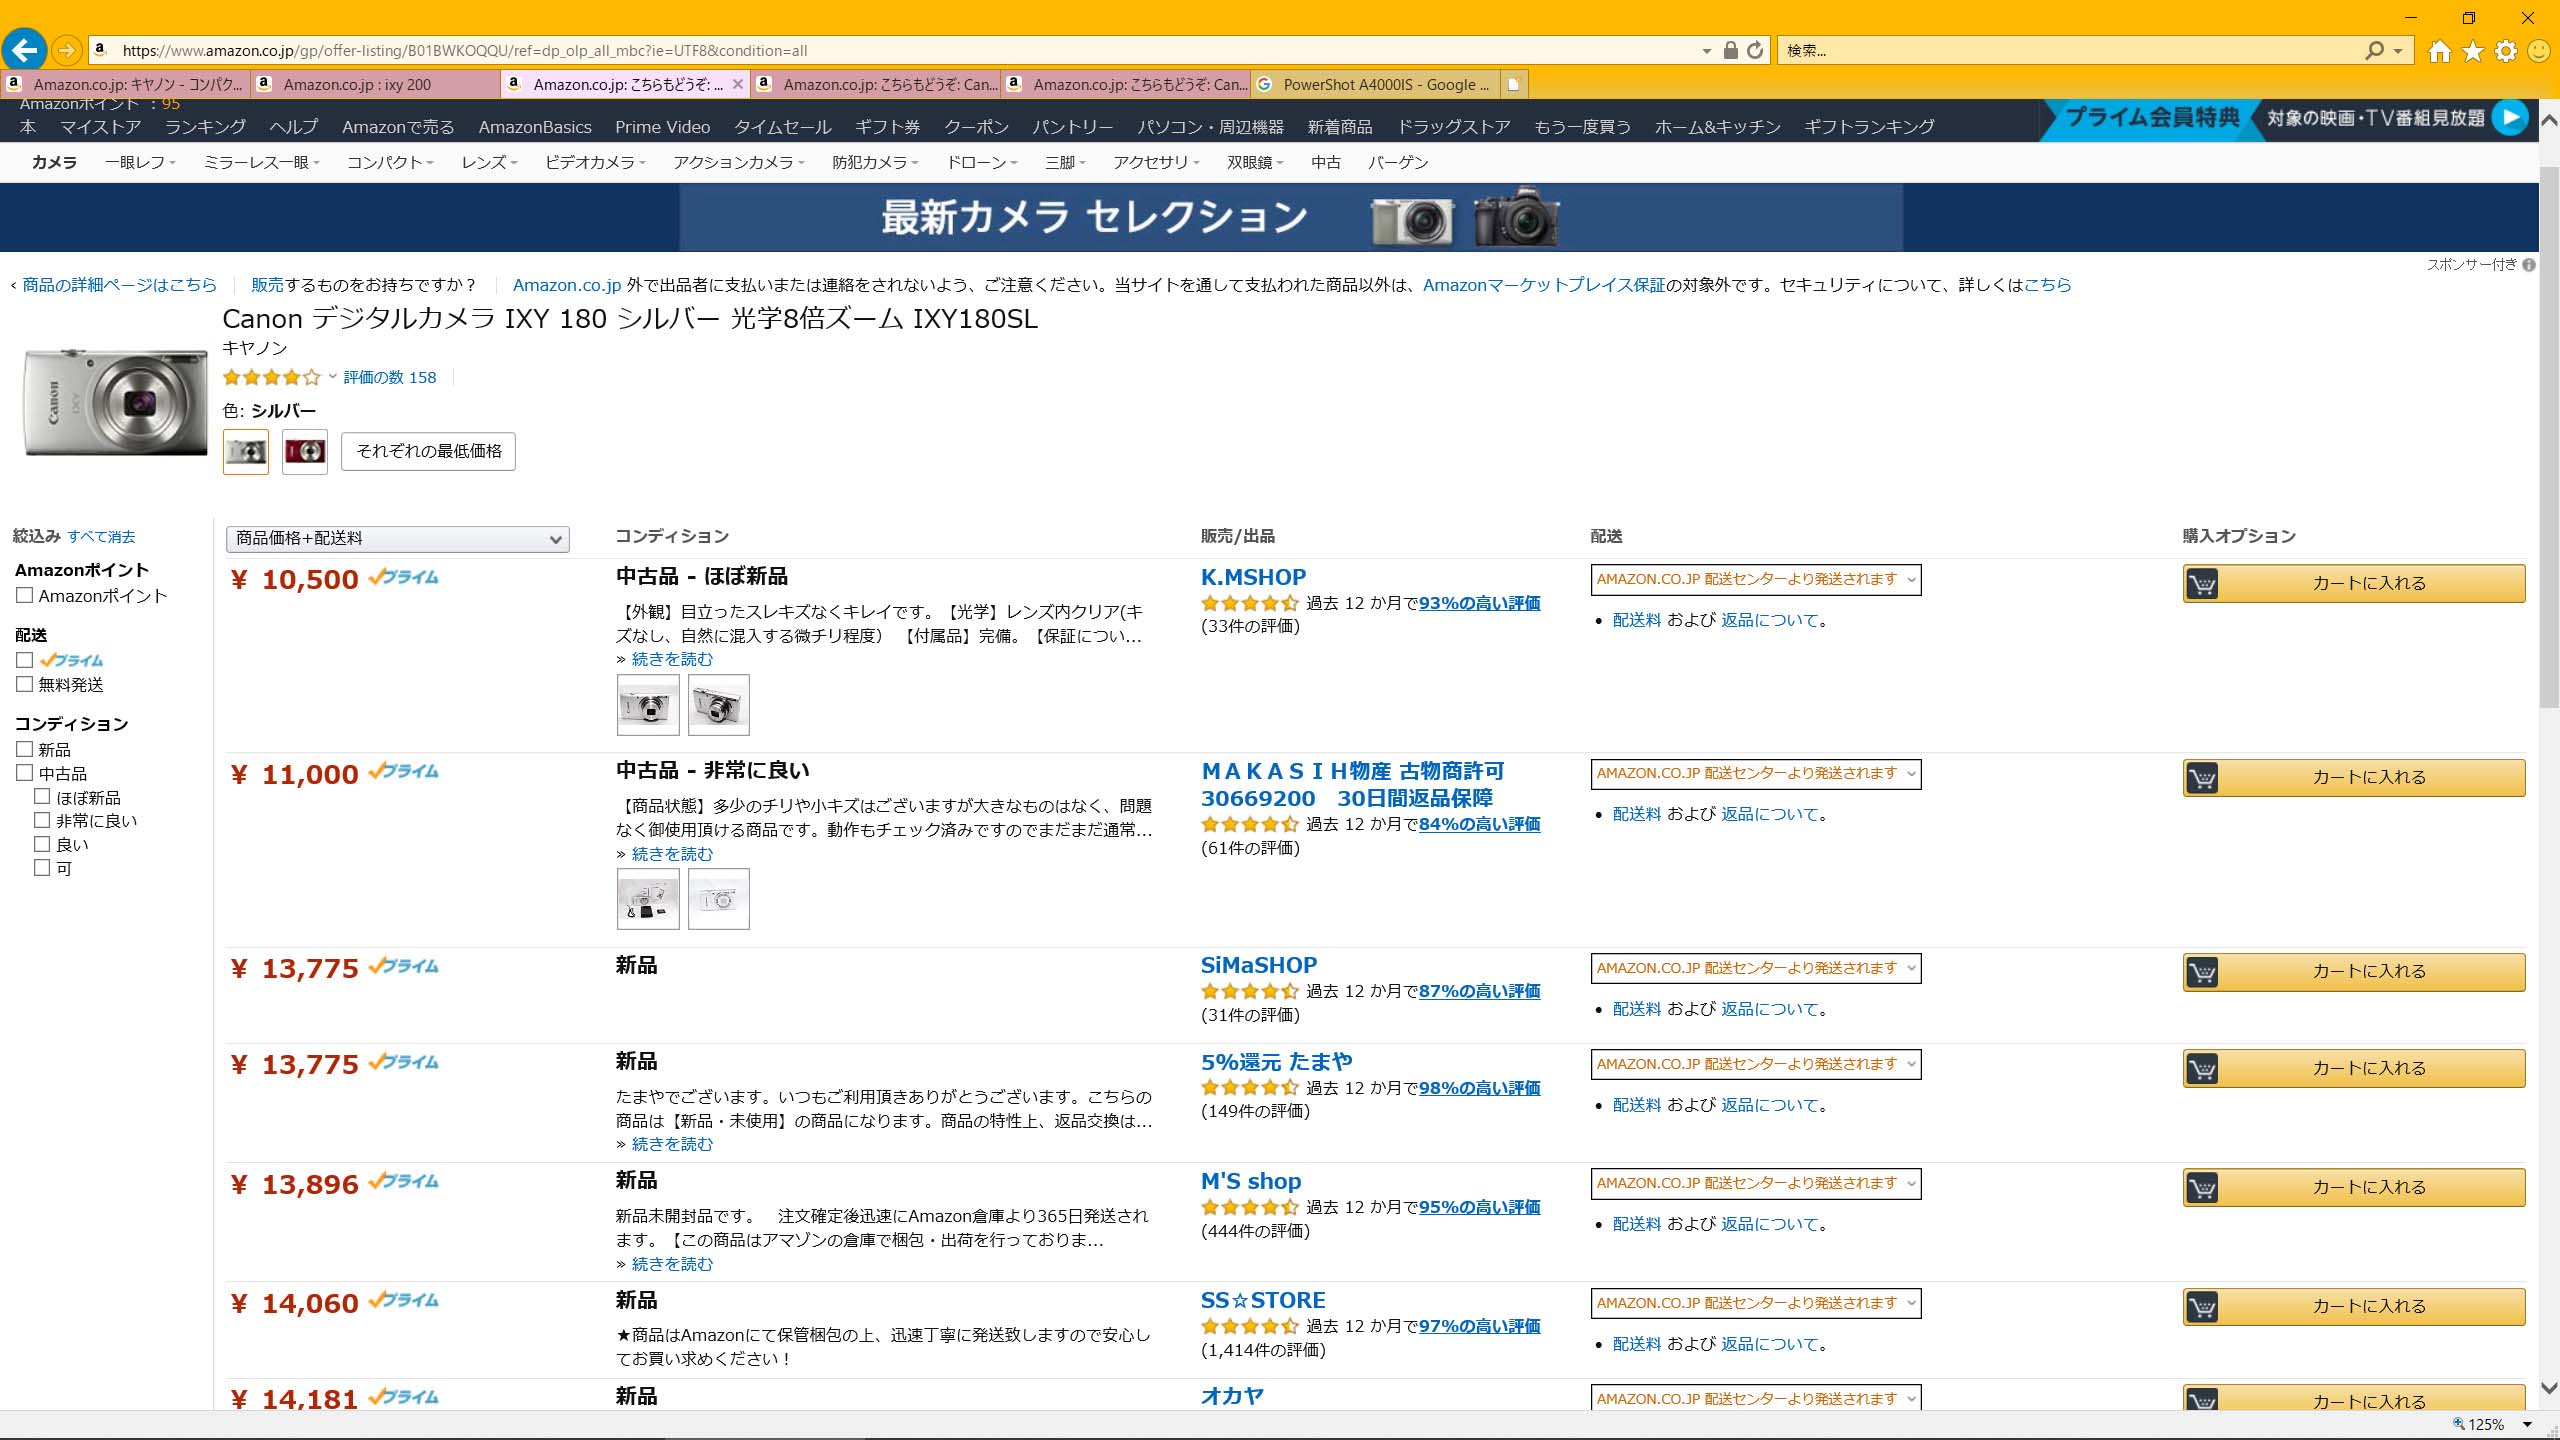Open the タイムセール nav menu item
This screenshot has width=2560, height=1440.
782,127
